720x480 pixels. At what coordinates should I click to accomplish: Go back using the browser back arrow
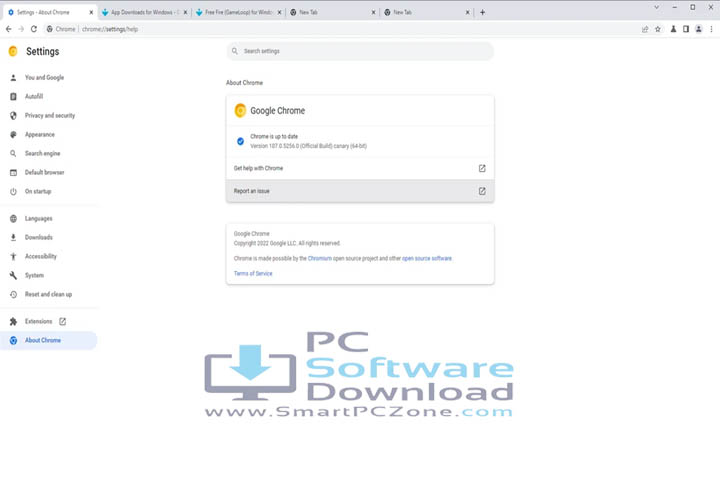[9, 29]
